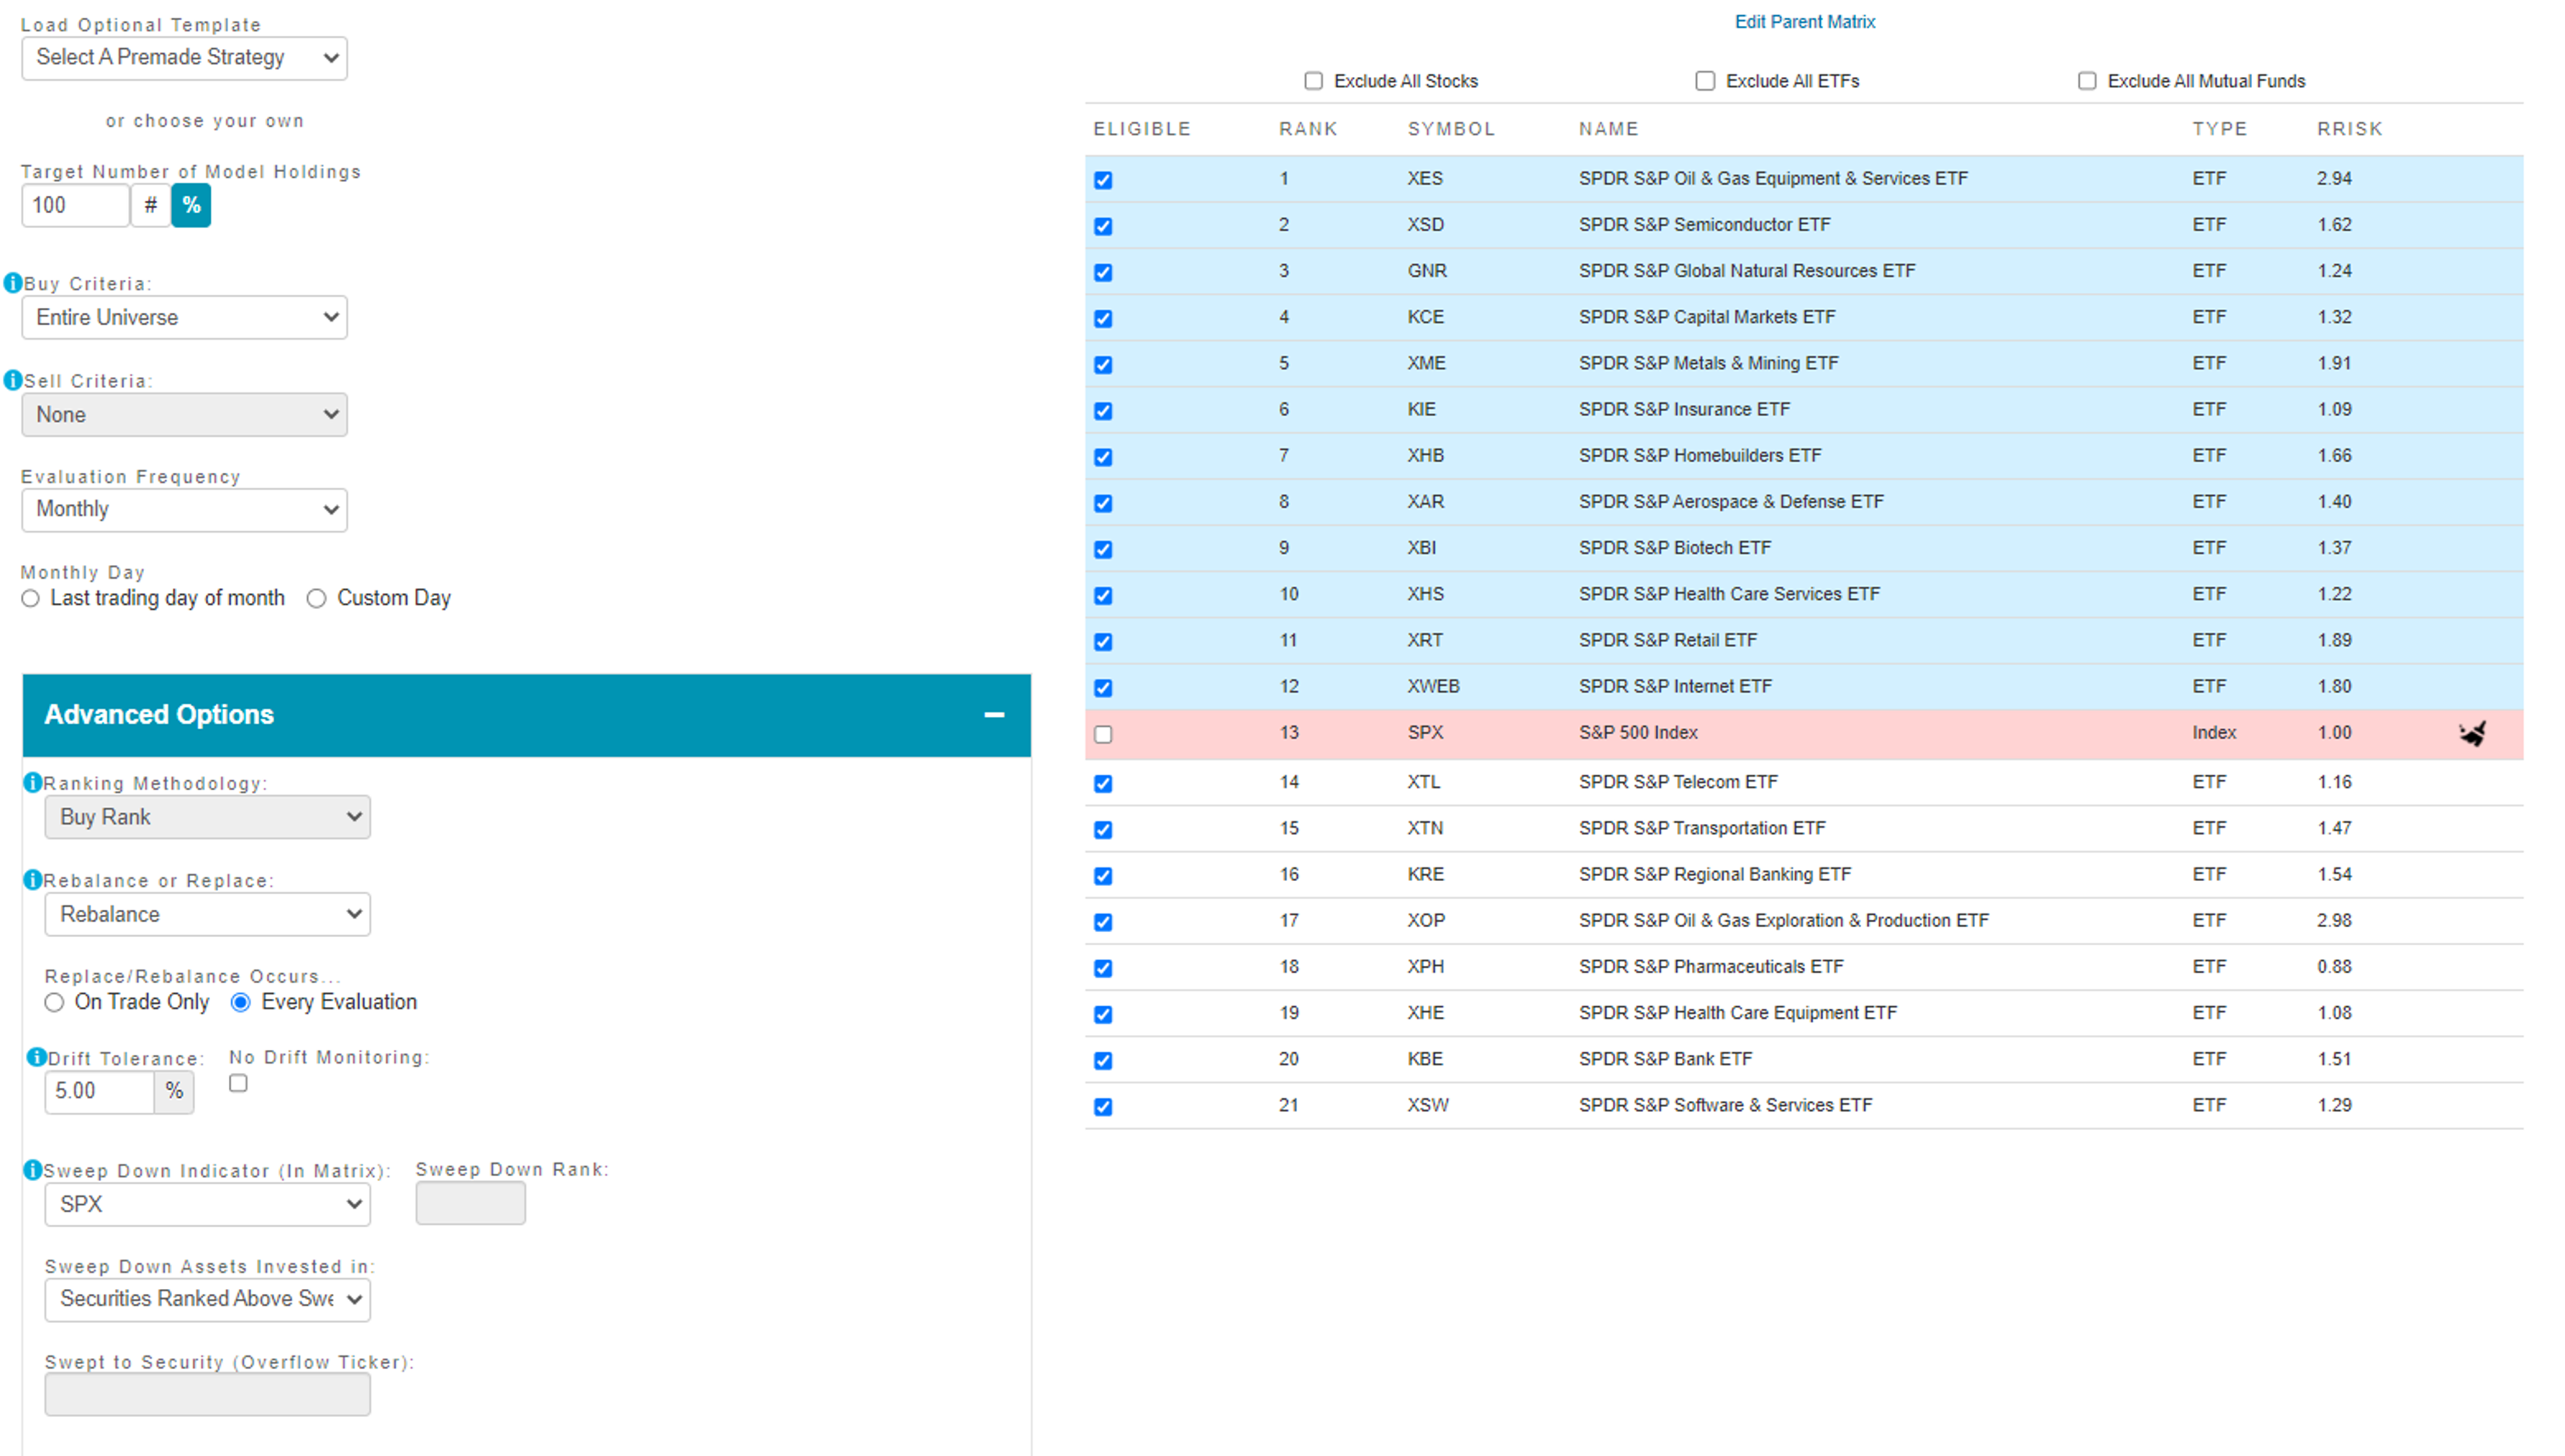This screenshot has width=2565, height=1456.
Task: Select Last trading day of month
Action: tap(31, 598)
